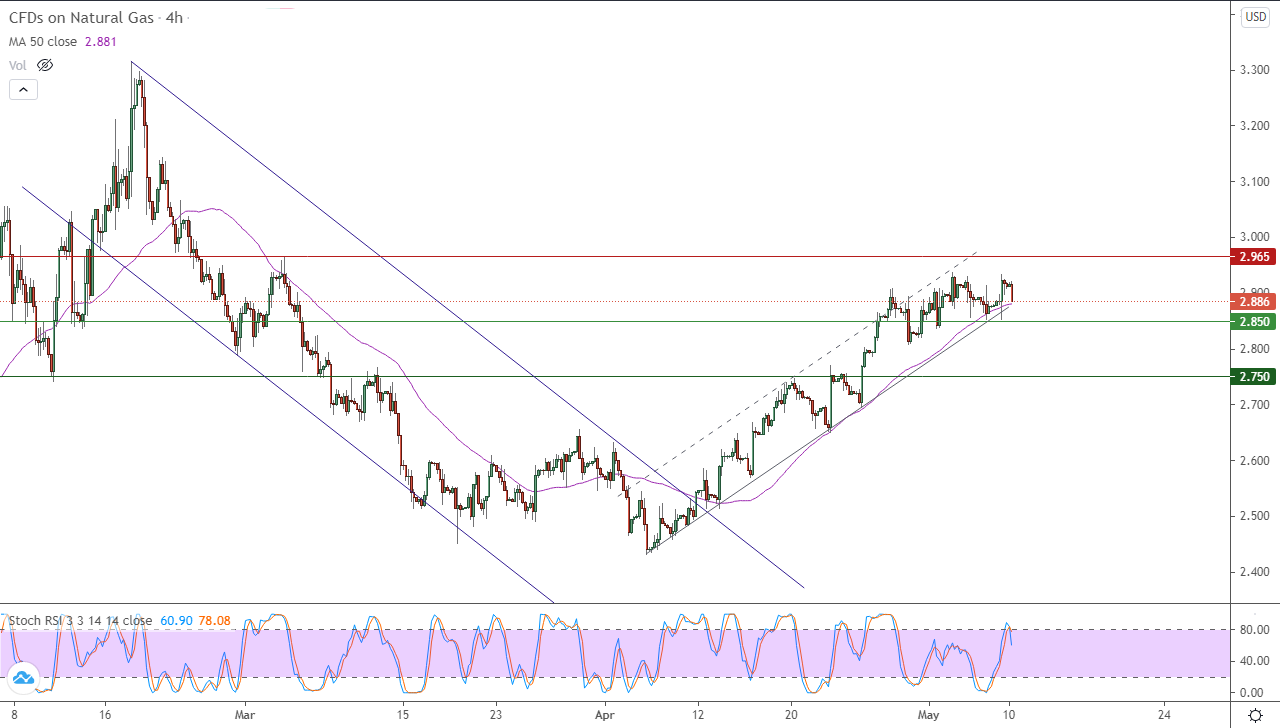Click the Mar date label on time axis
1280x728 pixels.
(x=243, y=715)
